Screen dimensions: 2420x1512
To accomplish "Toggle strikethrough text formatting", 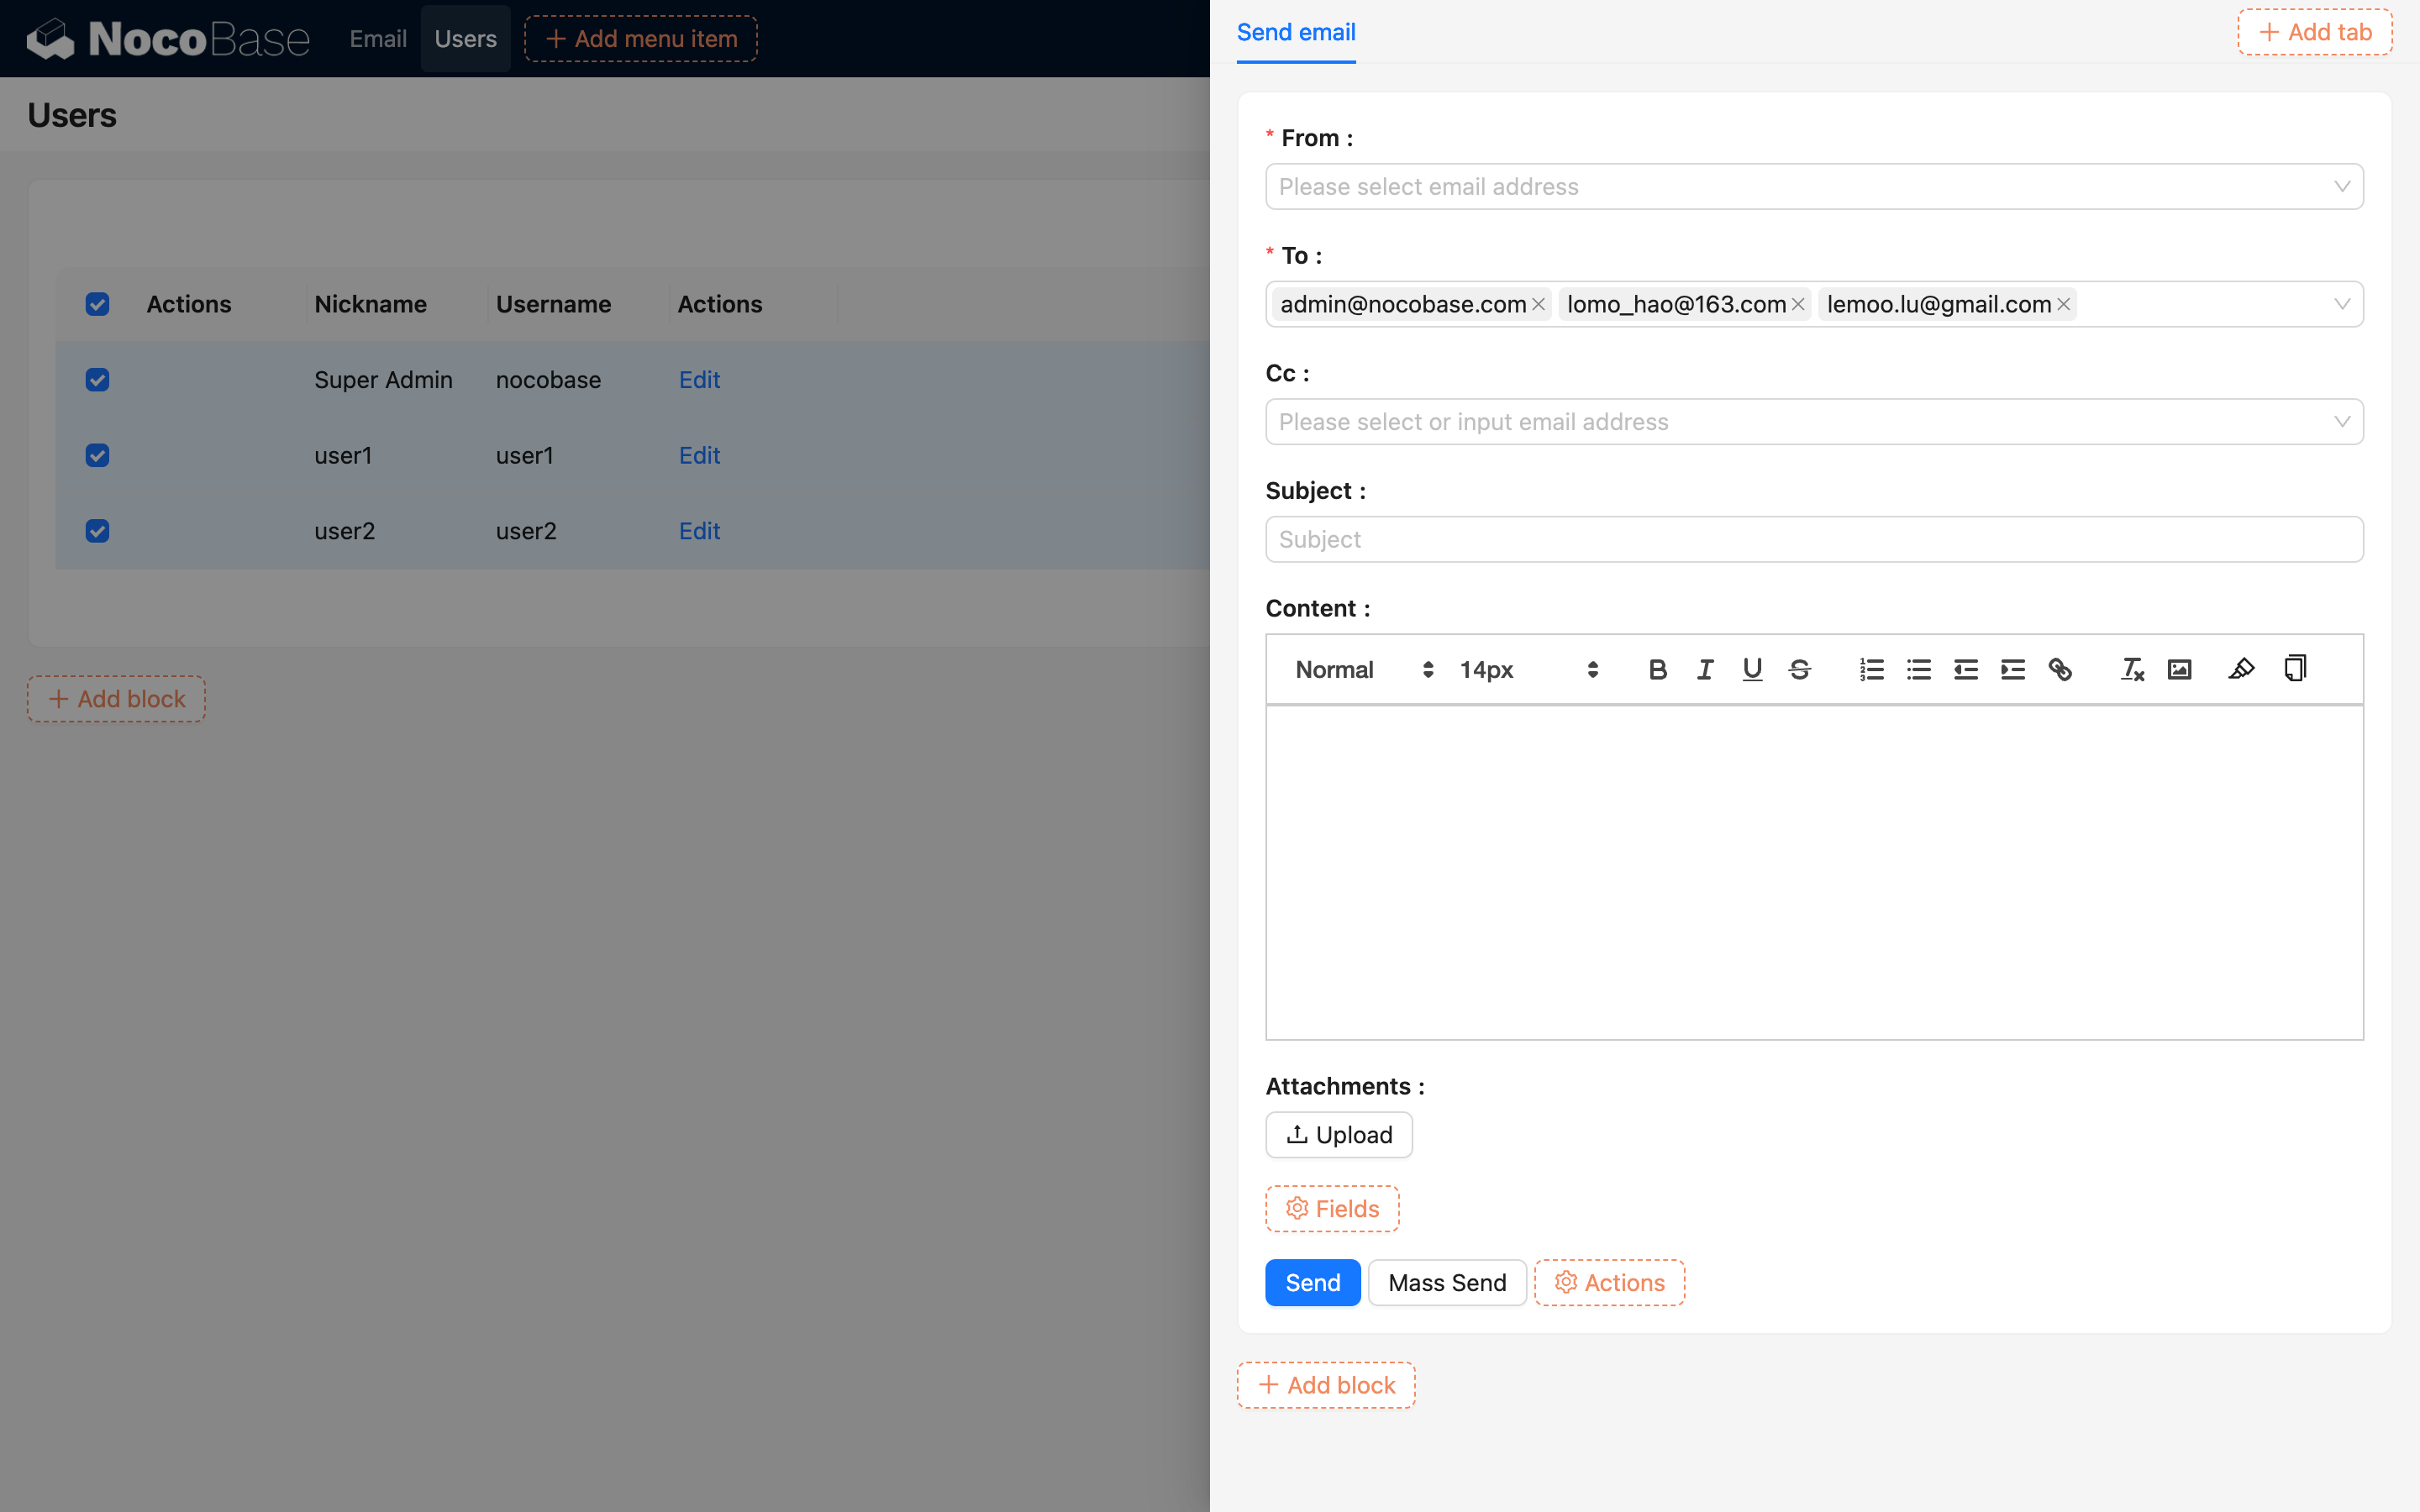I will click(x=1799, y=669).
